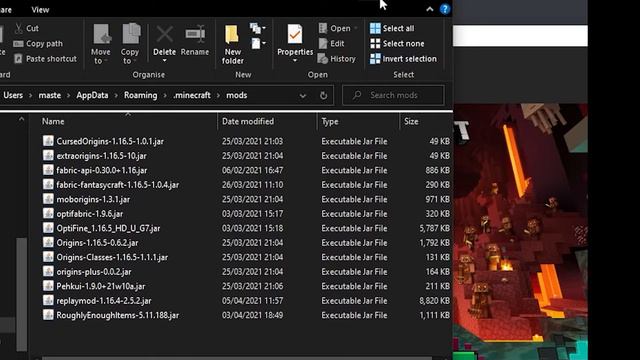This screenshot has width=640, height=360.
Task: Expand the Properties dropdown arrow
Action: pyautogui.click(x=295, y=61)
